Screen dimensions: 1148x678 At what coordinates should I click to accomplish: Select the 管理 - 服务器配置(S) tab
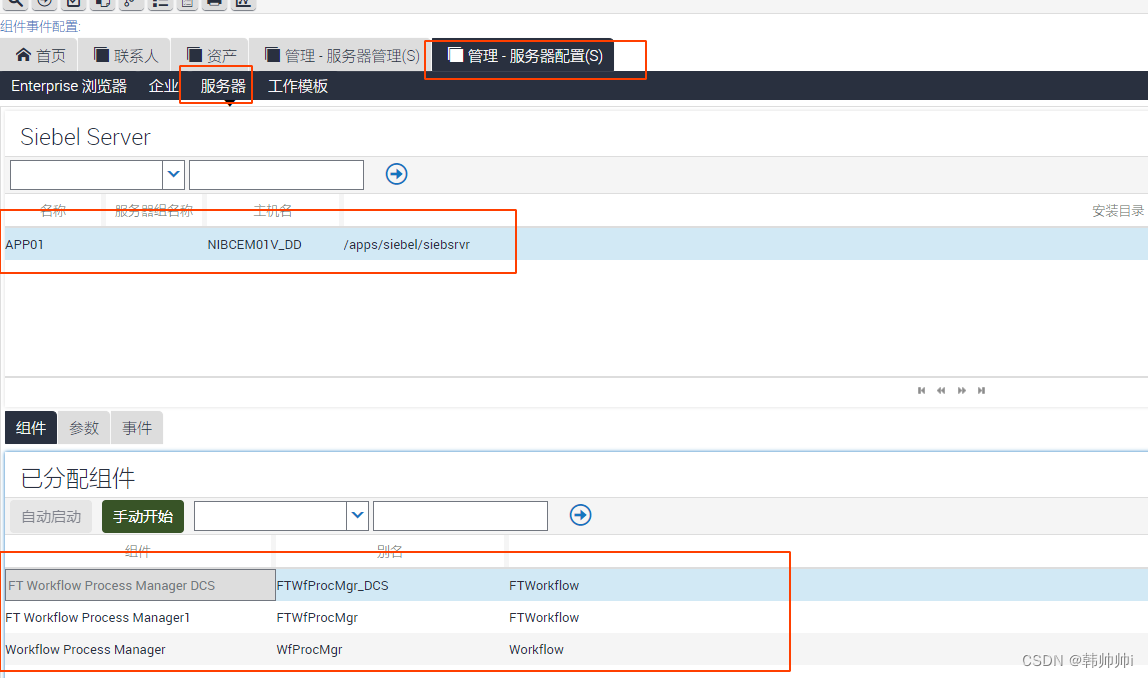click(x=524, y=56)
